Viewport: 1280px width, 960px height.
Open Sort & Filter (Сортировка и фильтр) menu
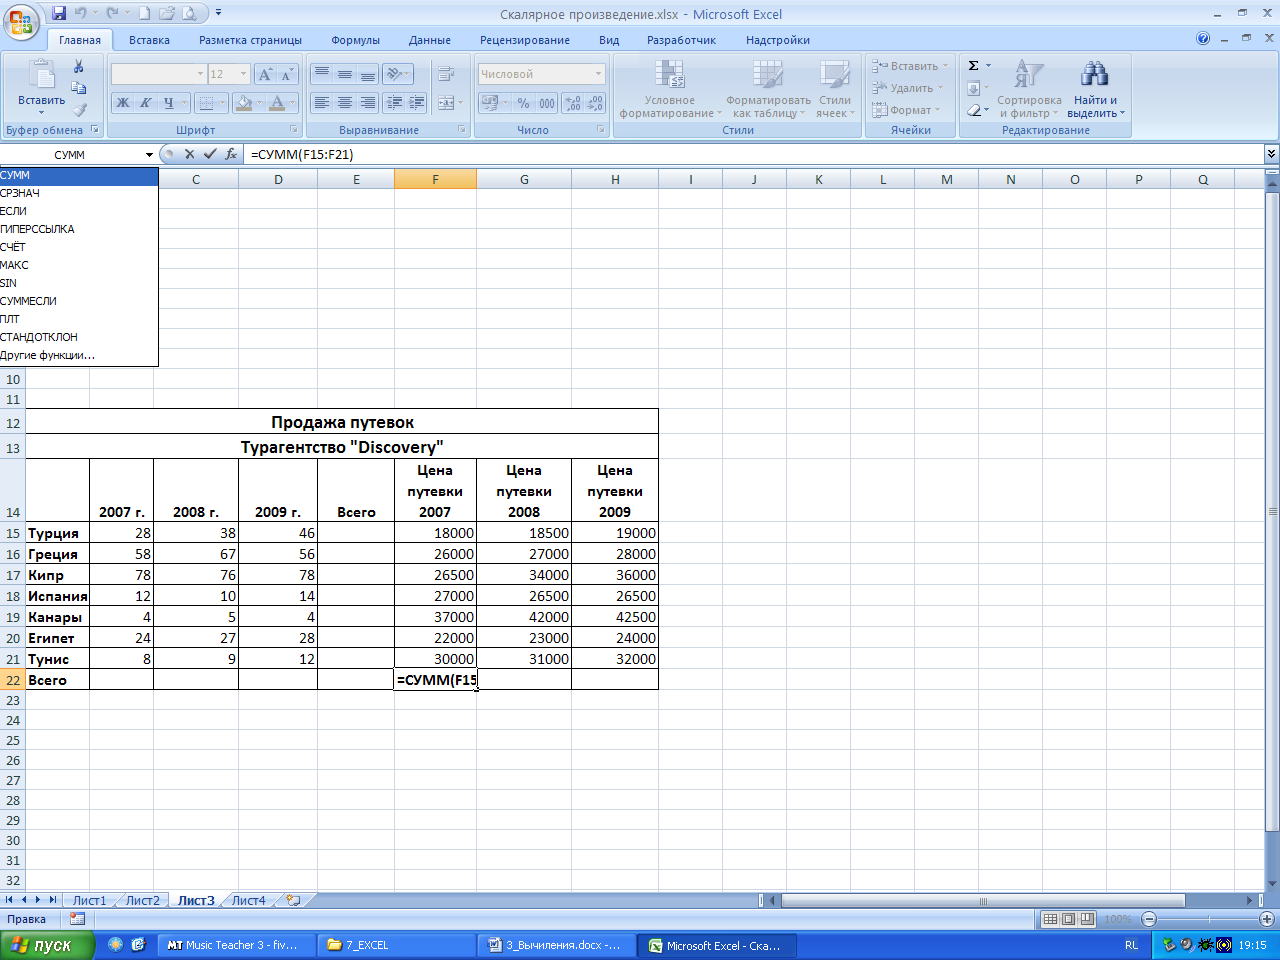click(1029, 90)
